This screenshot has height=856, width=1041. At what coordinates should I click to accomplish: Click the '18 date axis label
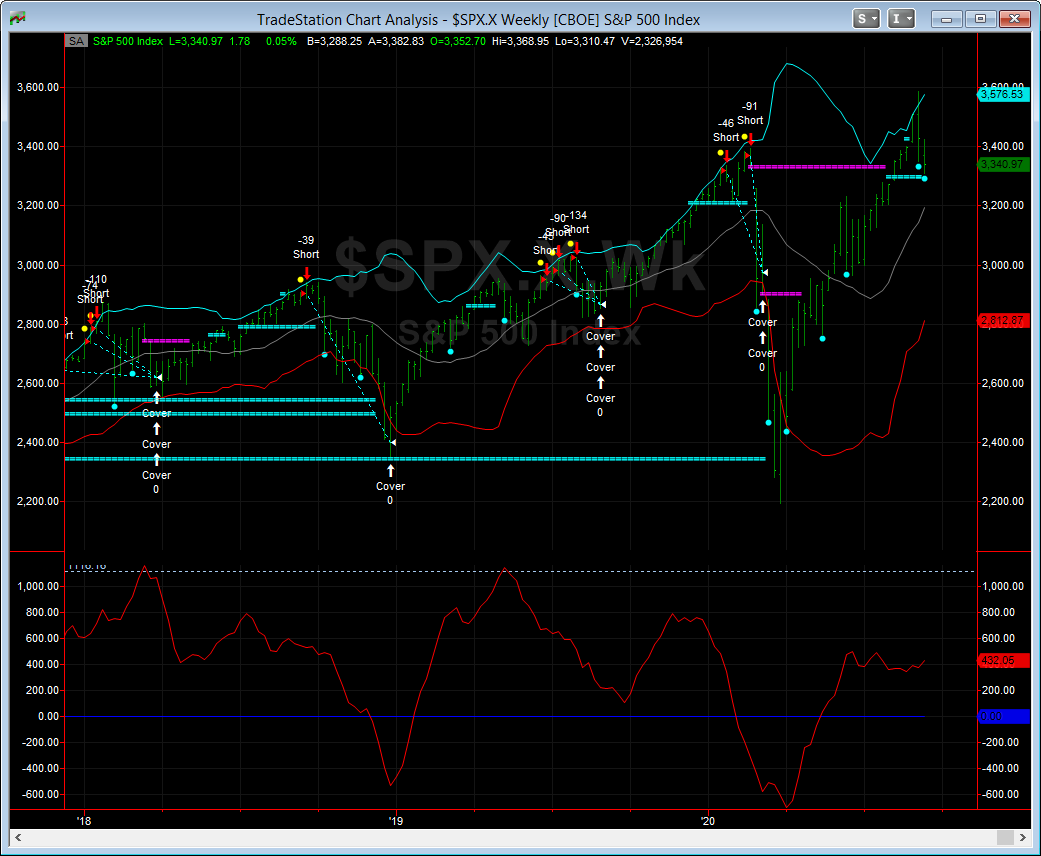pyautogui.click(x=84, y=821)
